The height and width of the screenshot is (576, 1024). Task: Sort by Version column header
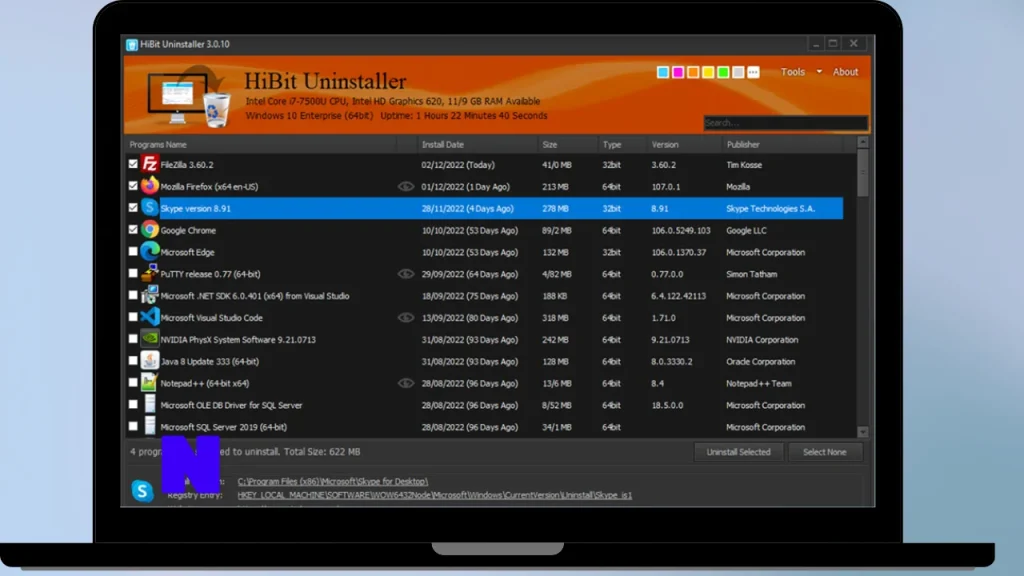(665, 144)
